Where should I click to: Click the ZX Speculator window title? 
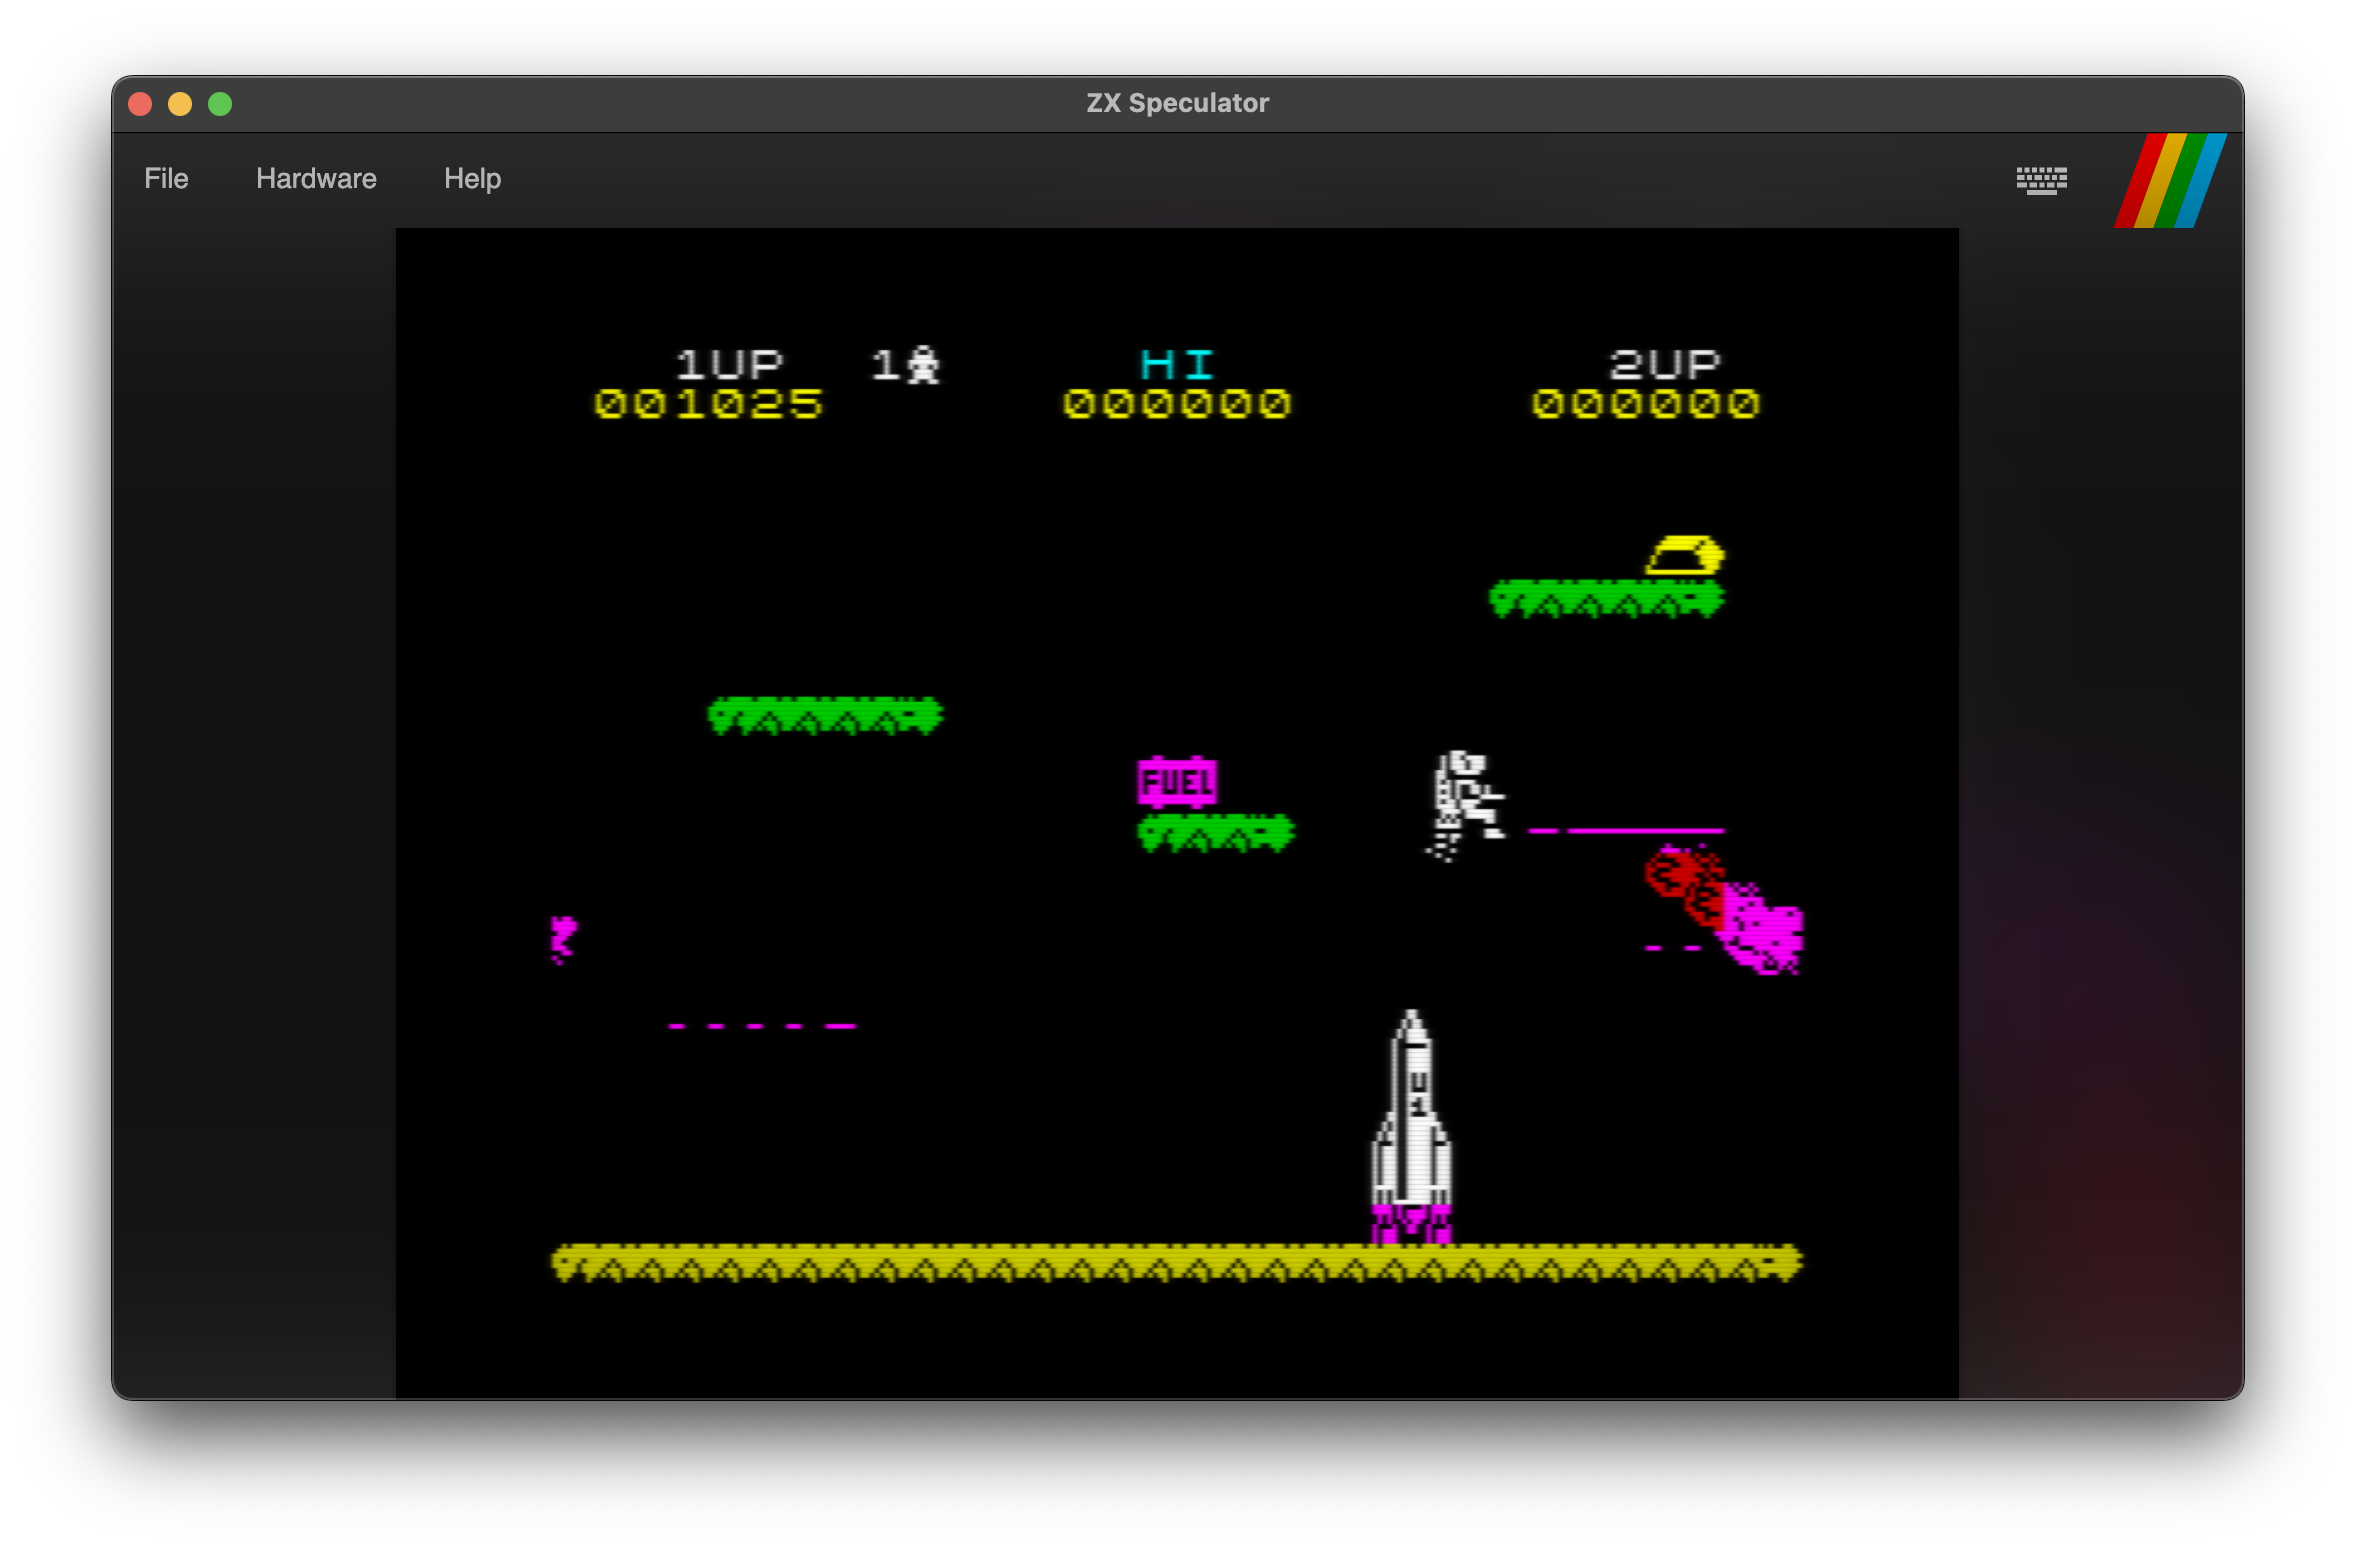1177,103
